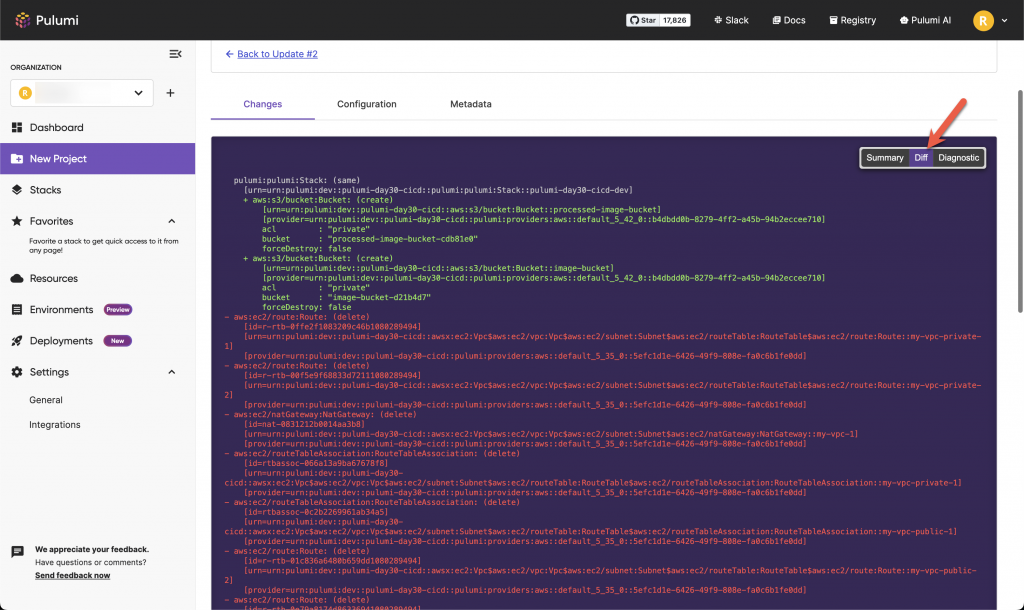The height and width of the screenshot is (610, 1024).
Task: Click the id line "rtbassoc-066a13a9ba67678f8"
Action: (315, 464)
